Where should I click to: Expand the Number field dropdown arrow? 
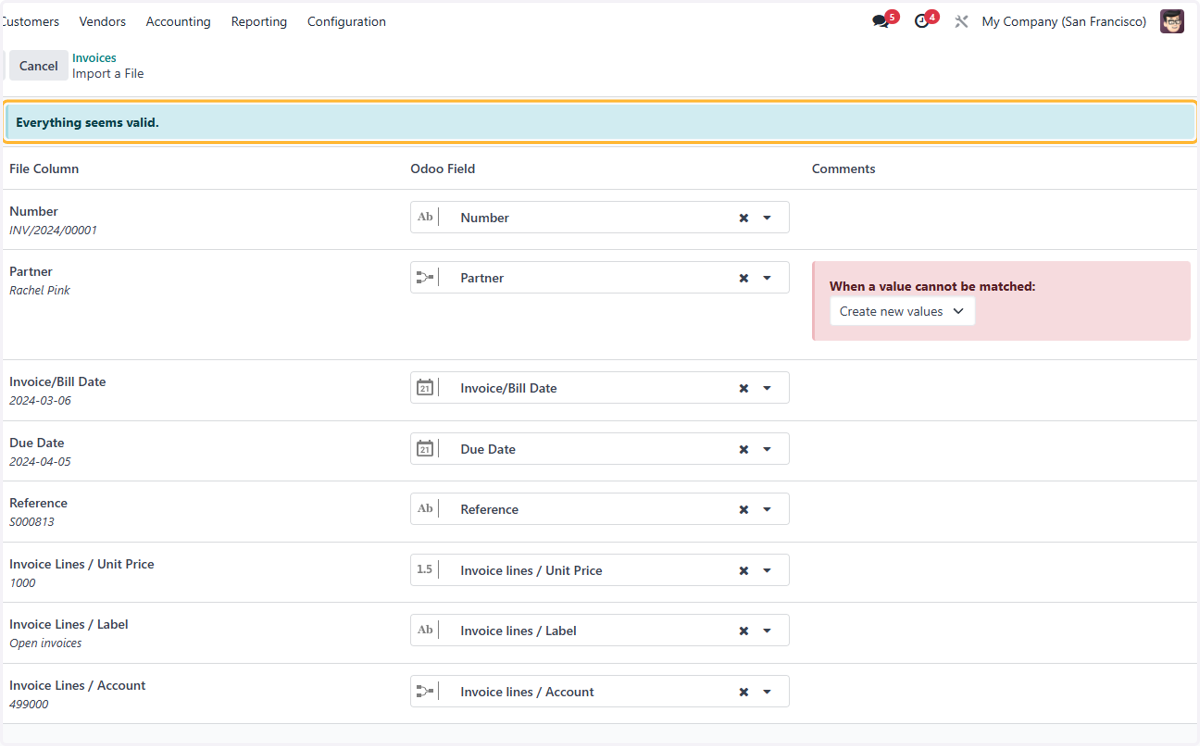pos(767,218)
